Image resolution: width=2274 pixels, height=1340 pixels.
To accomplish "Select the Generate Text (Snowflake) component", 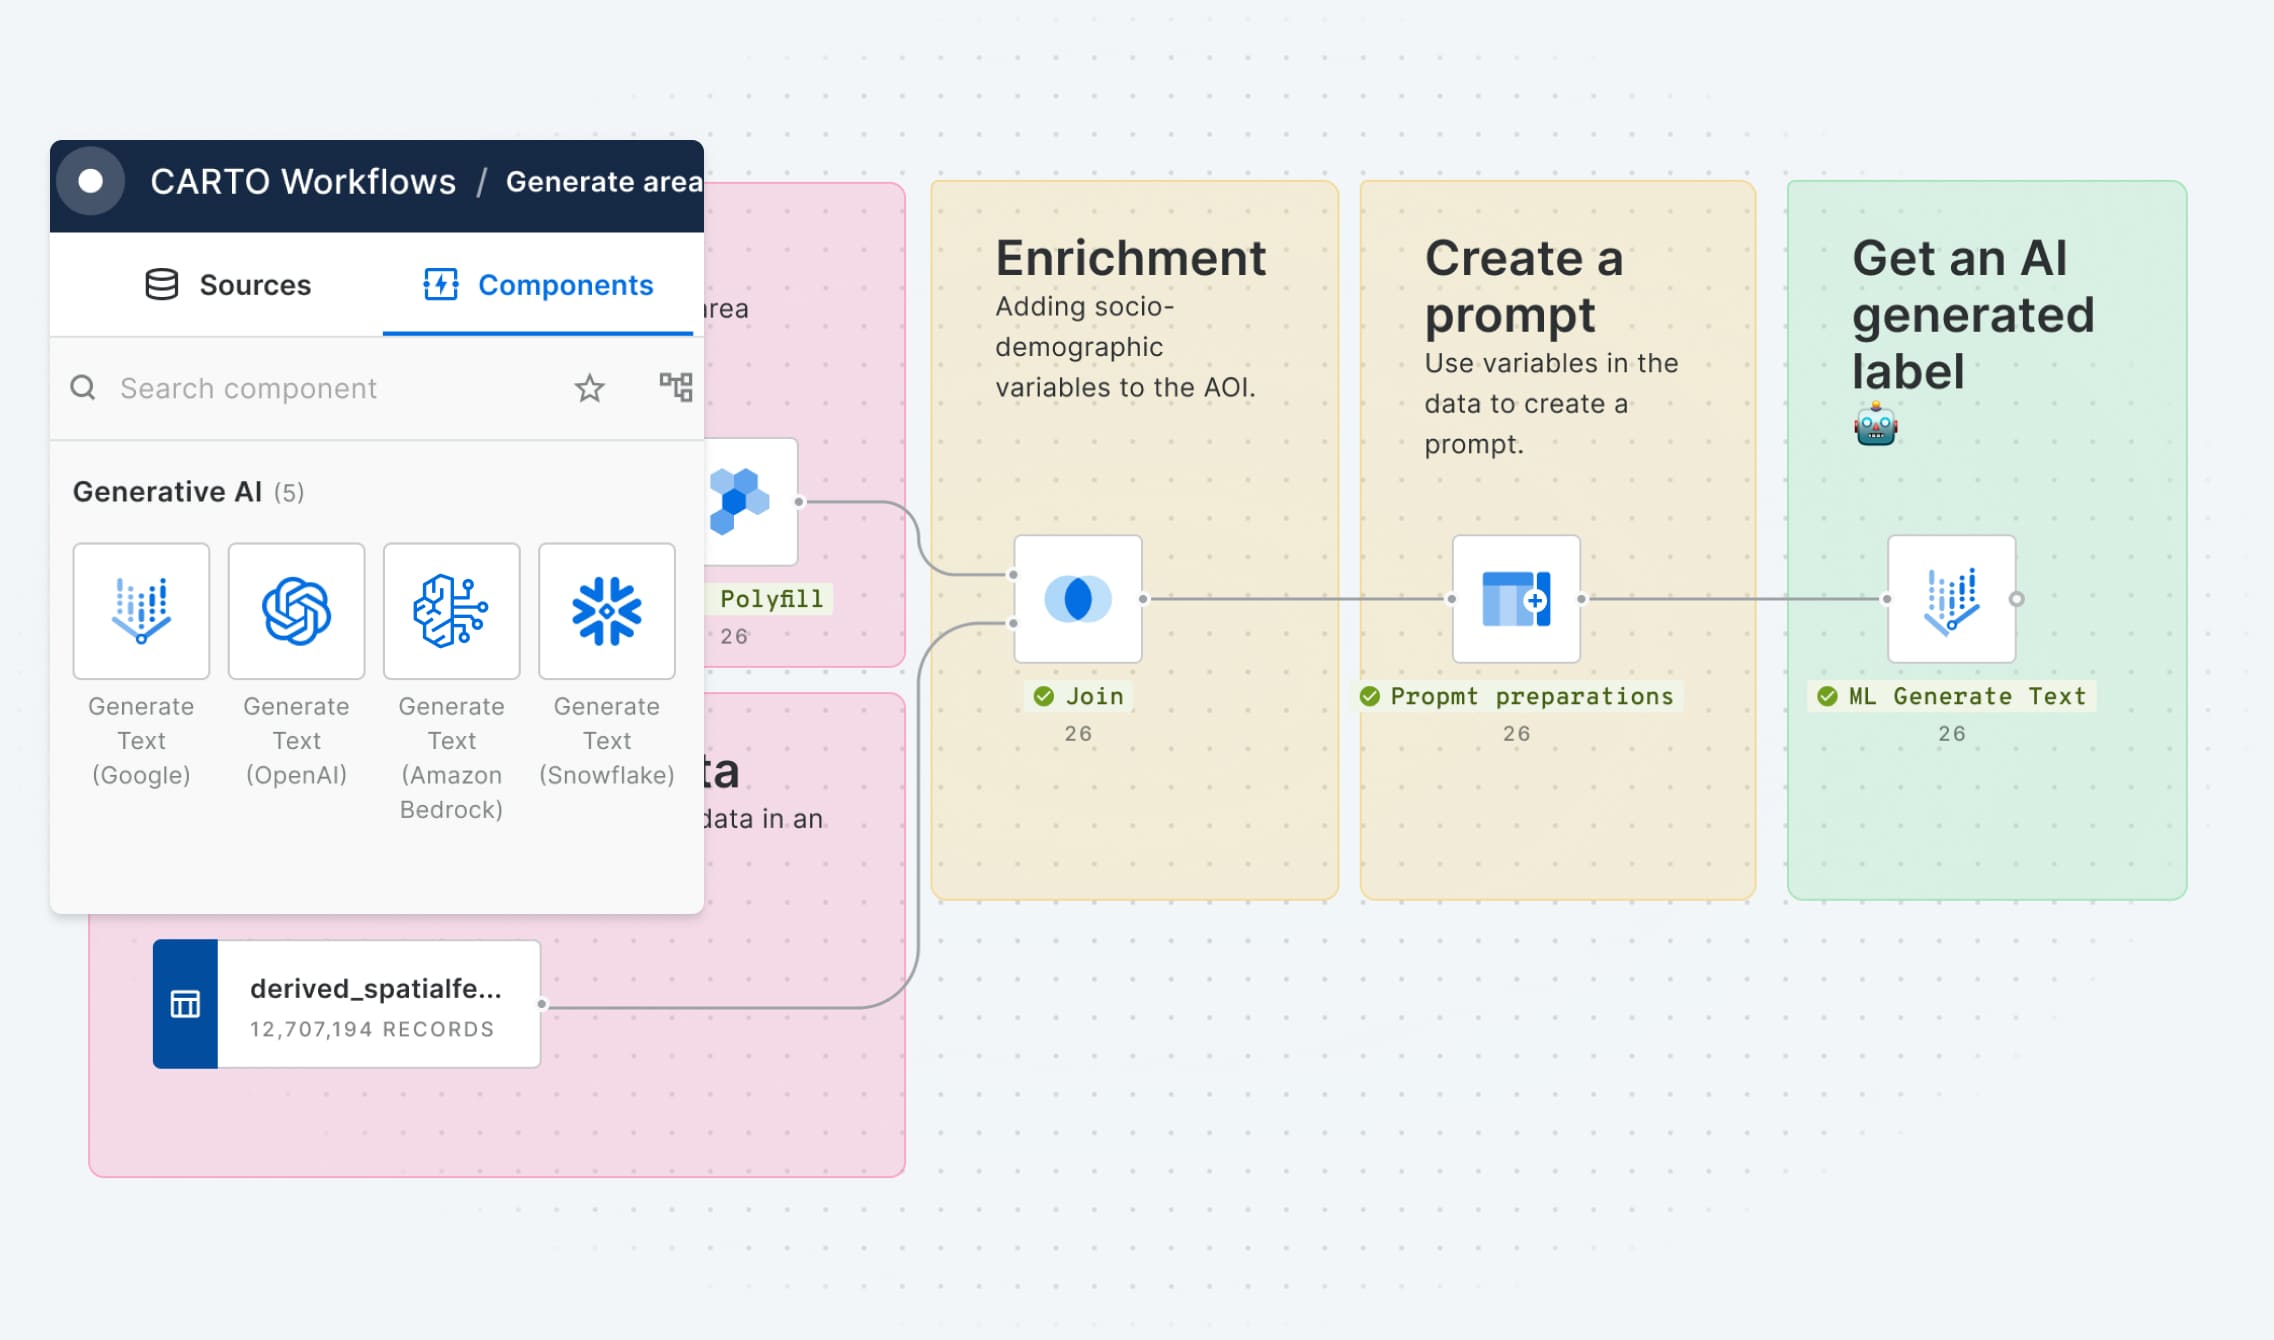I will (x=606, y=611).
